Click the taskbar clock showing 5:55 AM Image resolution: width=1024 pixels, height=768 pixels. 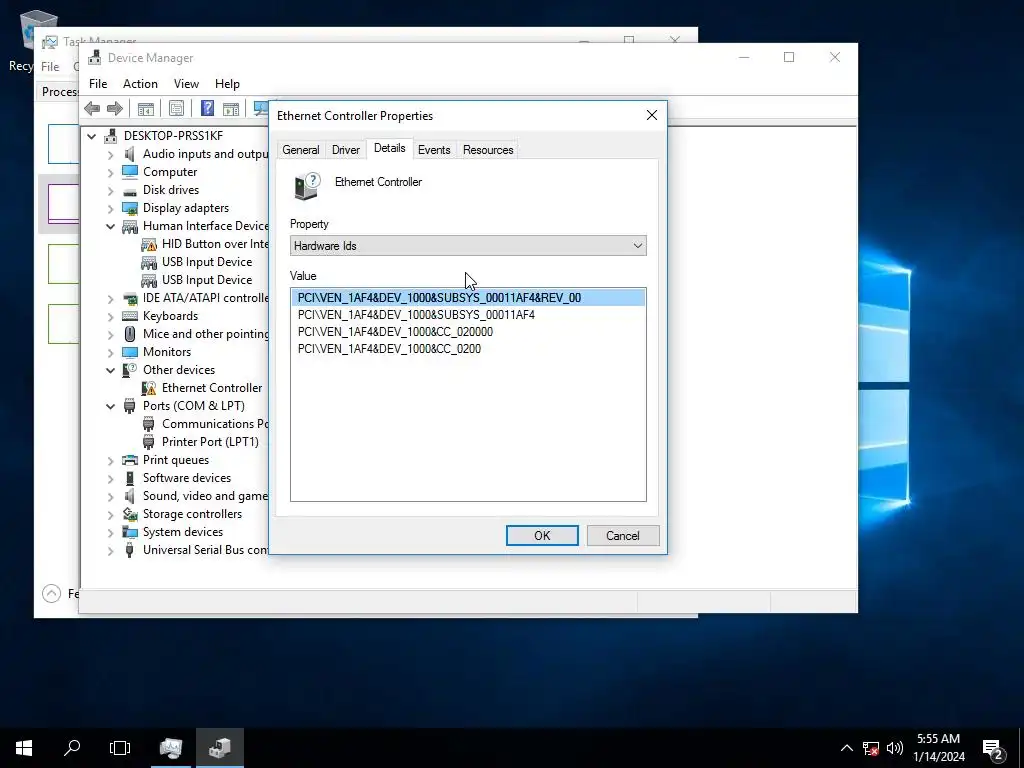click(938, 748)
